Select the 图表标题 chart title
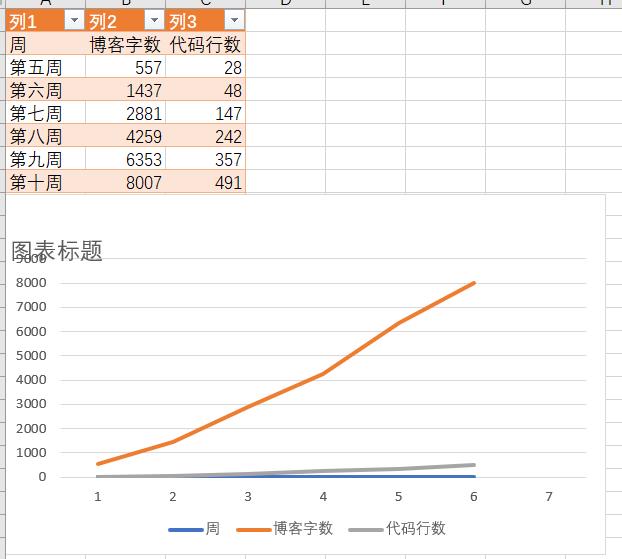The width and height of the screenshot is (622, 559). click(57, 251)
